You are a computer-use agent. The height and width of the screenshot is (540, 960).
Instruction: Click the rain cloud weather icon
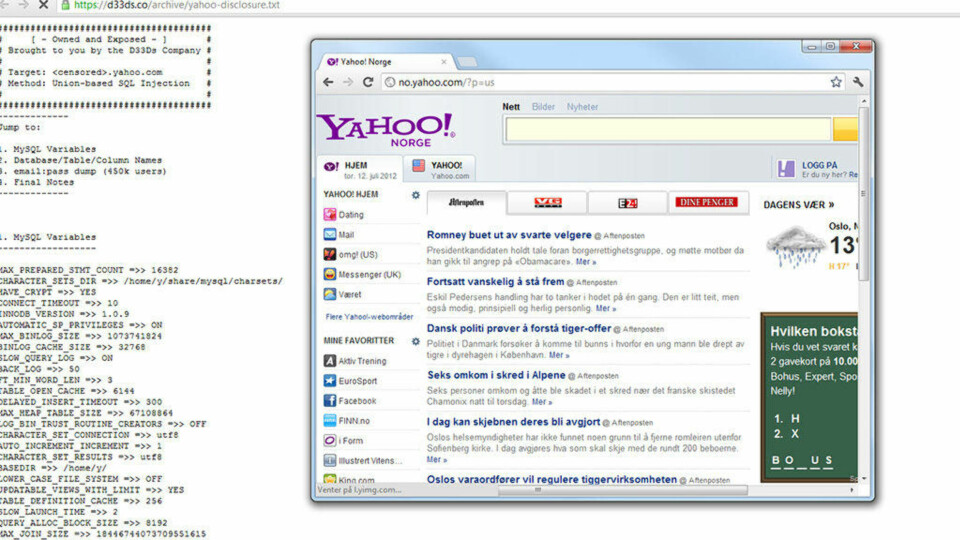click(795, 247)
